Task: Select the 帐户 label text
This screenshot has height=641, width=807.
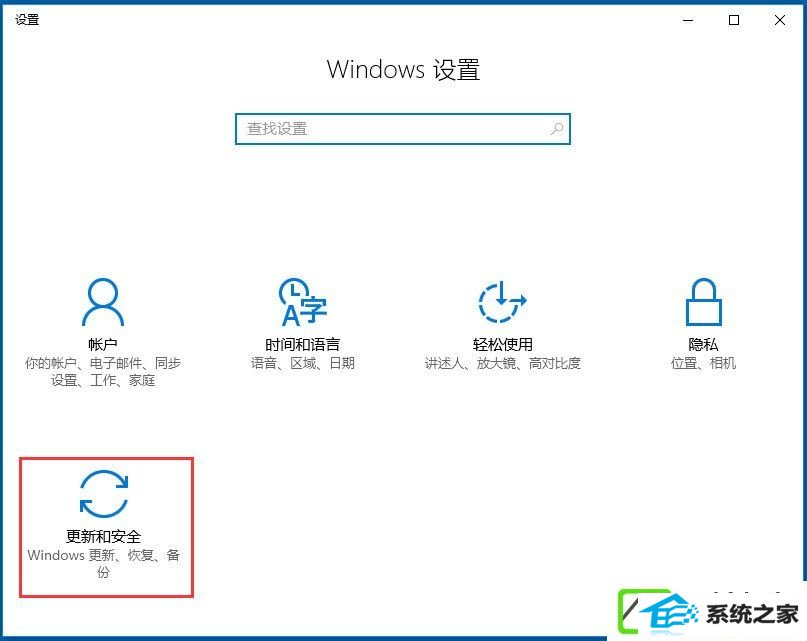Action: click(103, 344)
